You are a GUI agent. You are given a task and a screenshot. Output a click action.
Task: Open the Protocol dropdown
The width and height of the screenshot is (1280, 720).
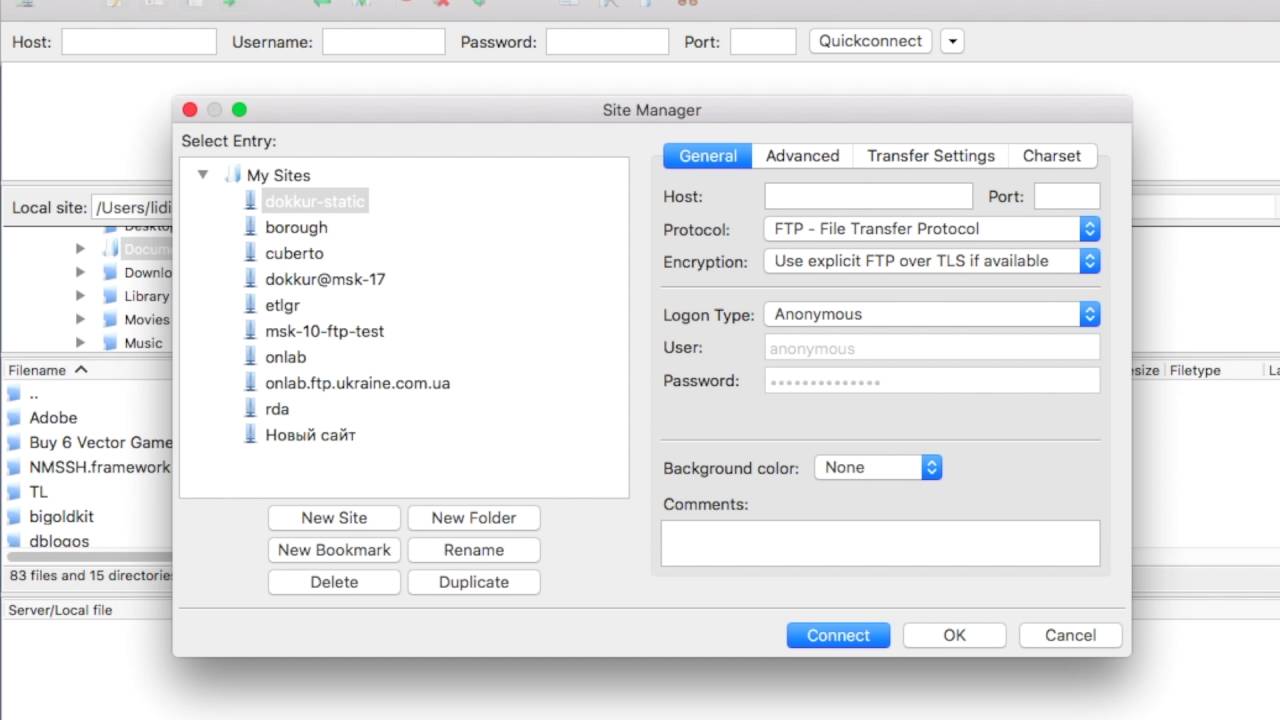click(932, 229)
